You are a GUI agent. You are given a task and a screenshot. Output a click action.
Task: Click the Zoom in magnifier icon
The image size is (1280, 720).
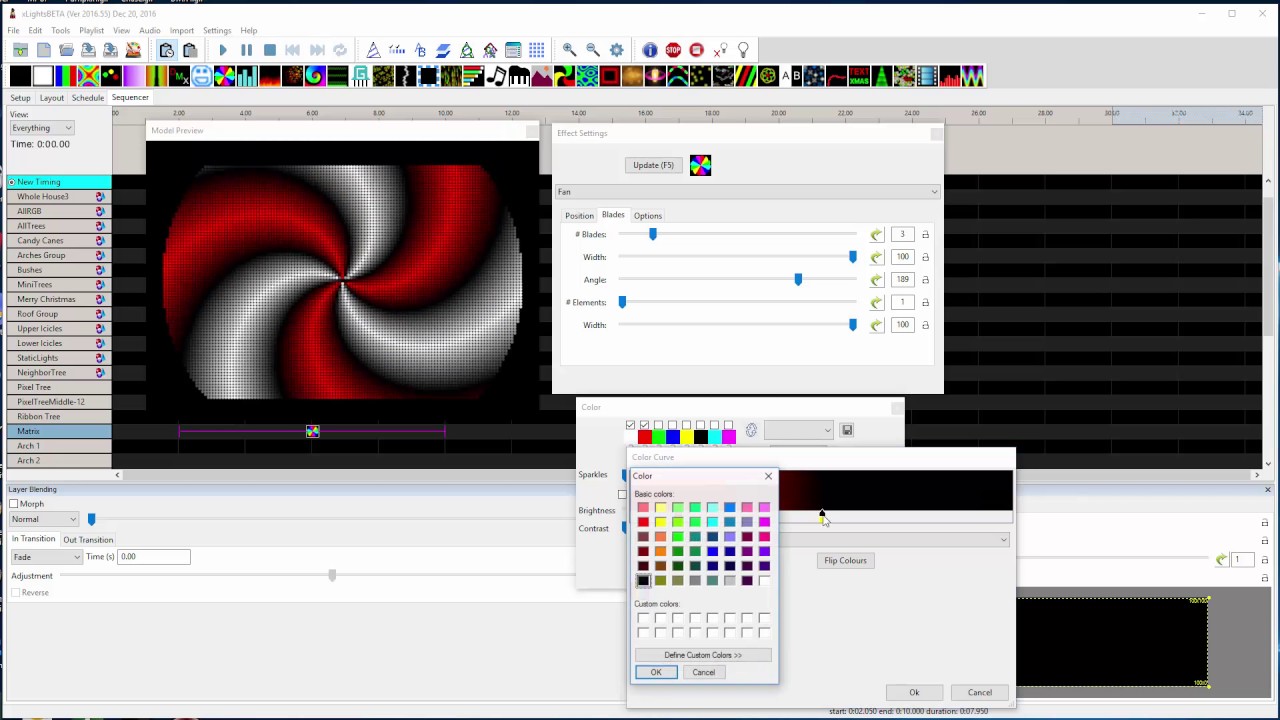point(569,50)
